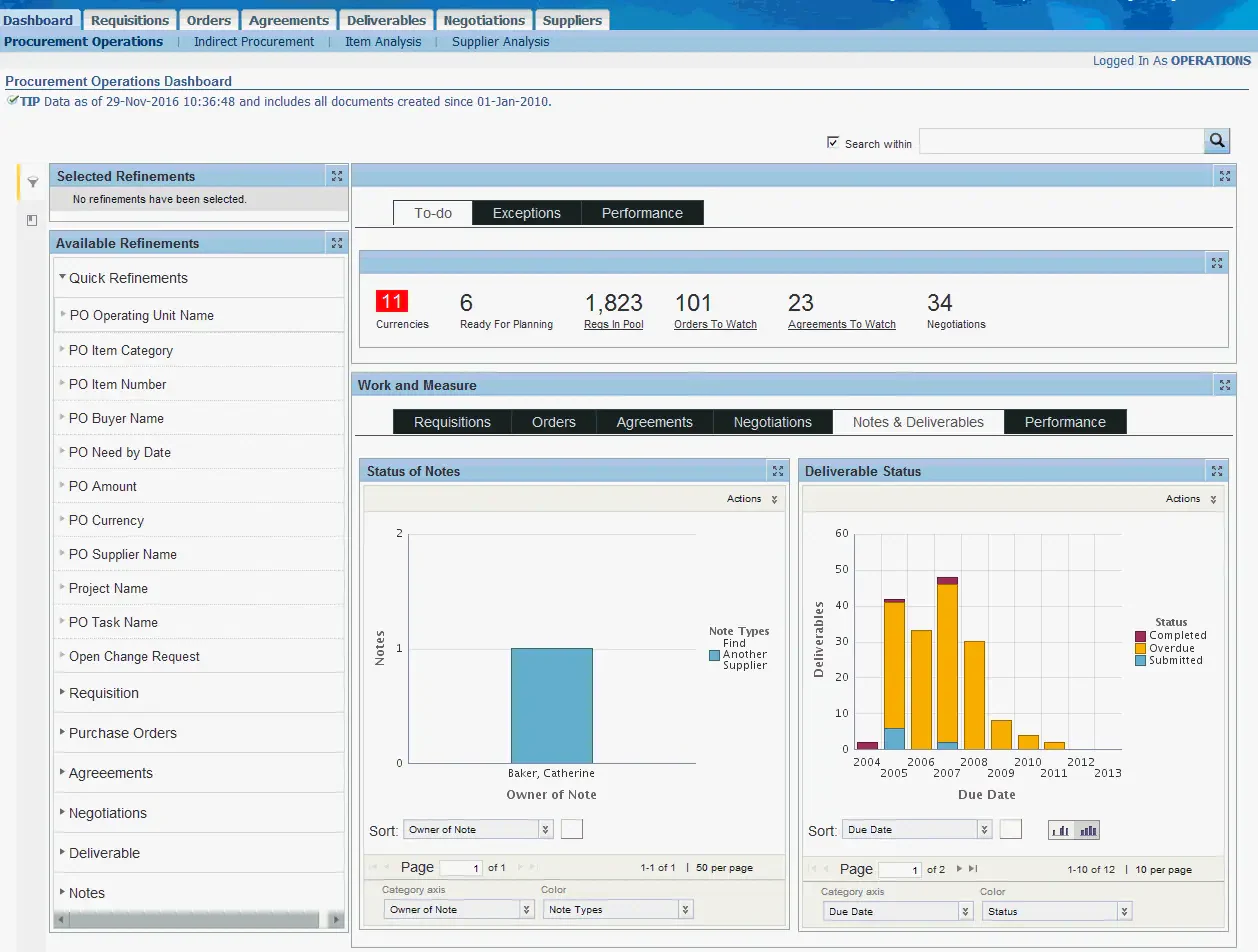Maximize the Selected Refinements panel
The image size is (1258, 952).
point(337,176)
